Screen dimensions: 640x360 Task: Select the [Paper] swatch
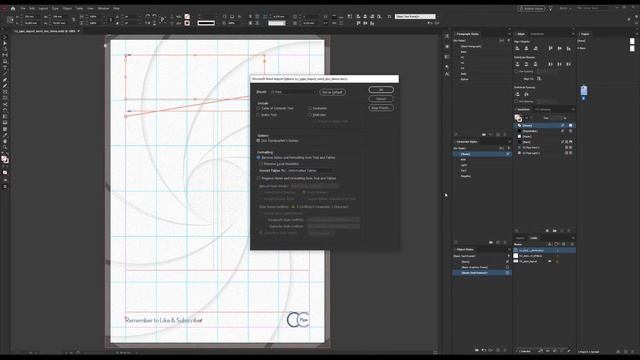[545, 136]
